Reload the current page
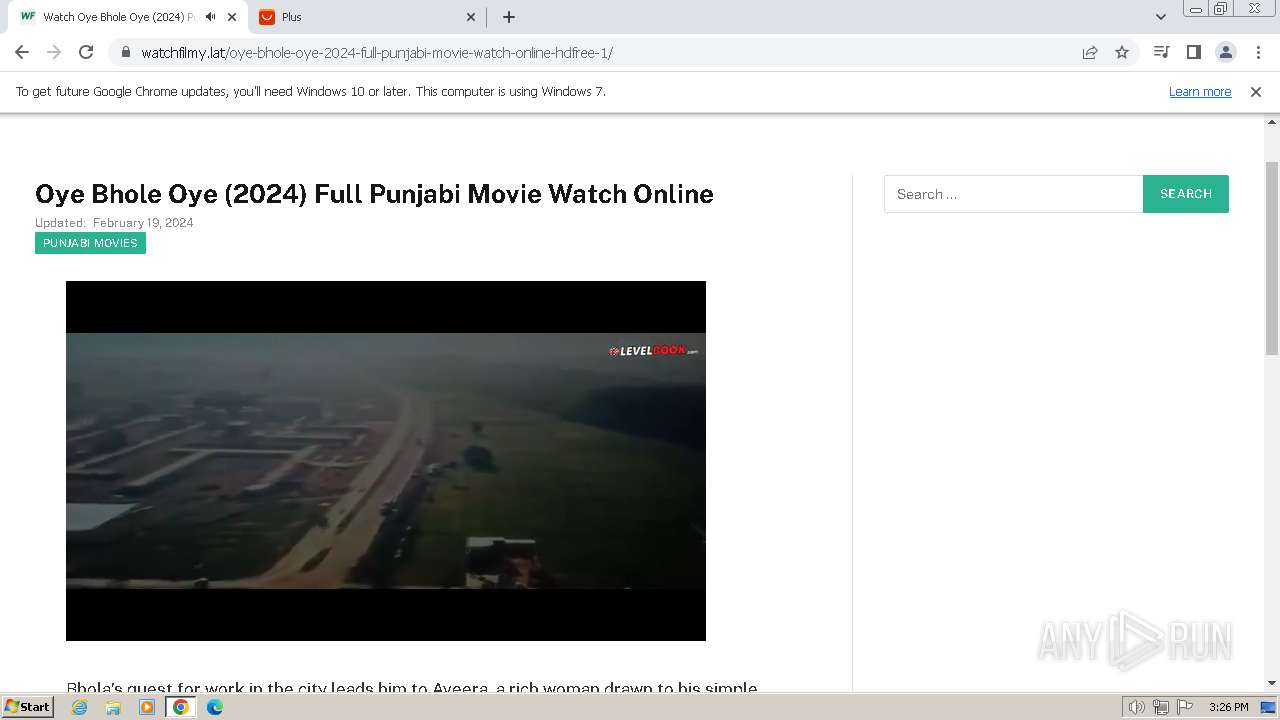 coord(86,52)
